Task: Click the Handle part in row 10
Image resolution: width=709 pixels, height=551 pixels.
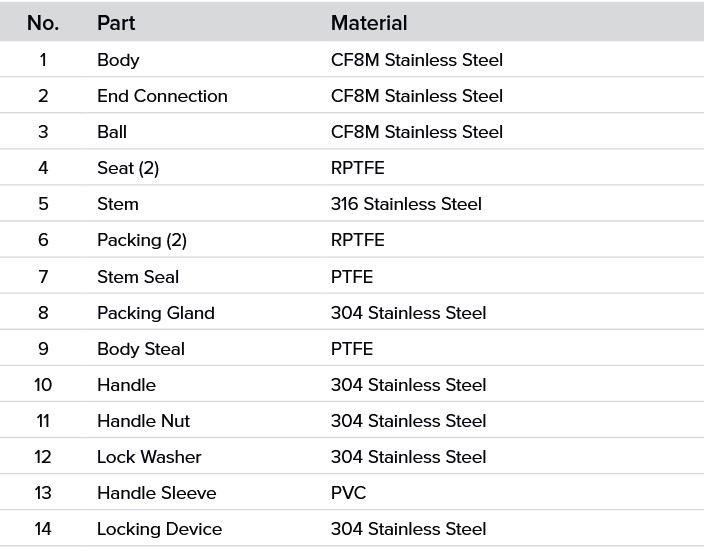Action: 127,385
